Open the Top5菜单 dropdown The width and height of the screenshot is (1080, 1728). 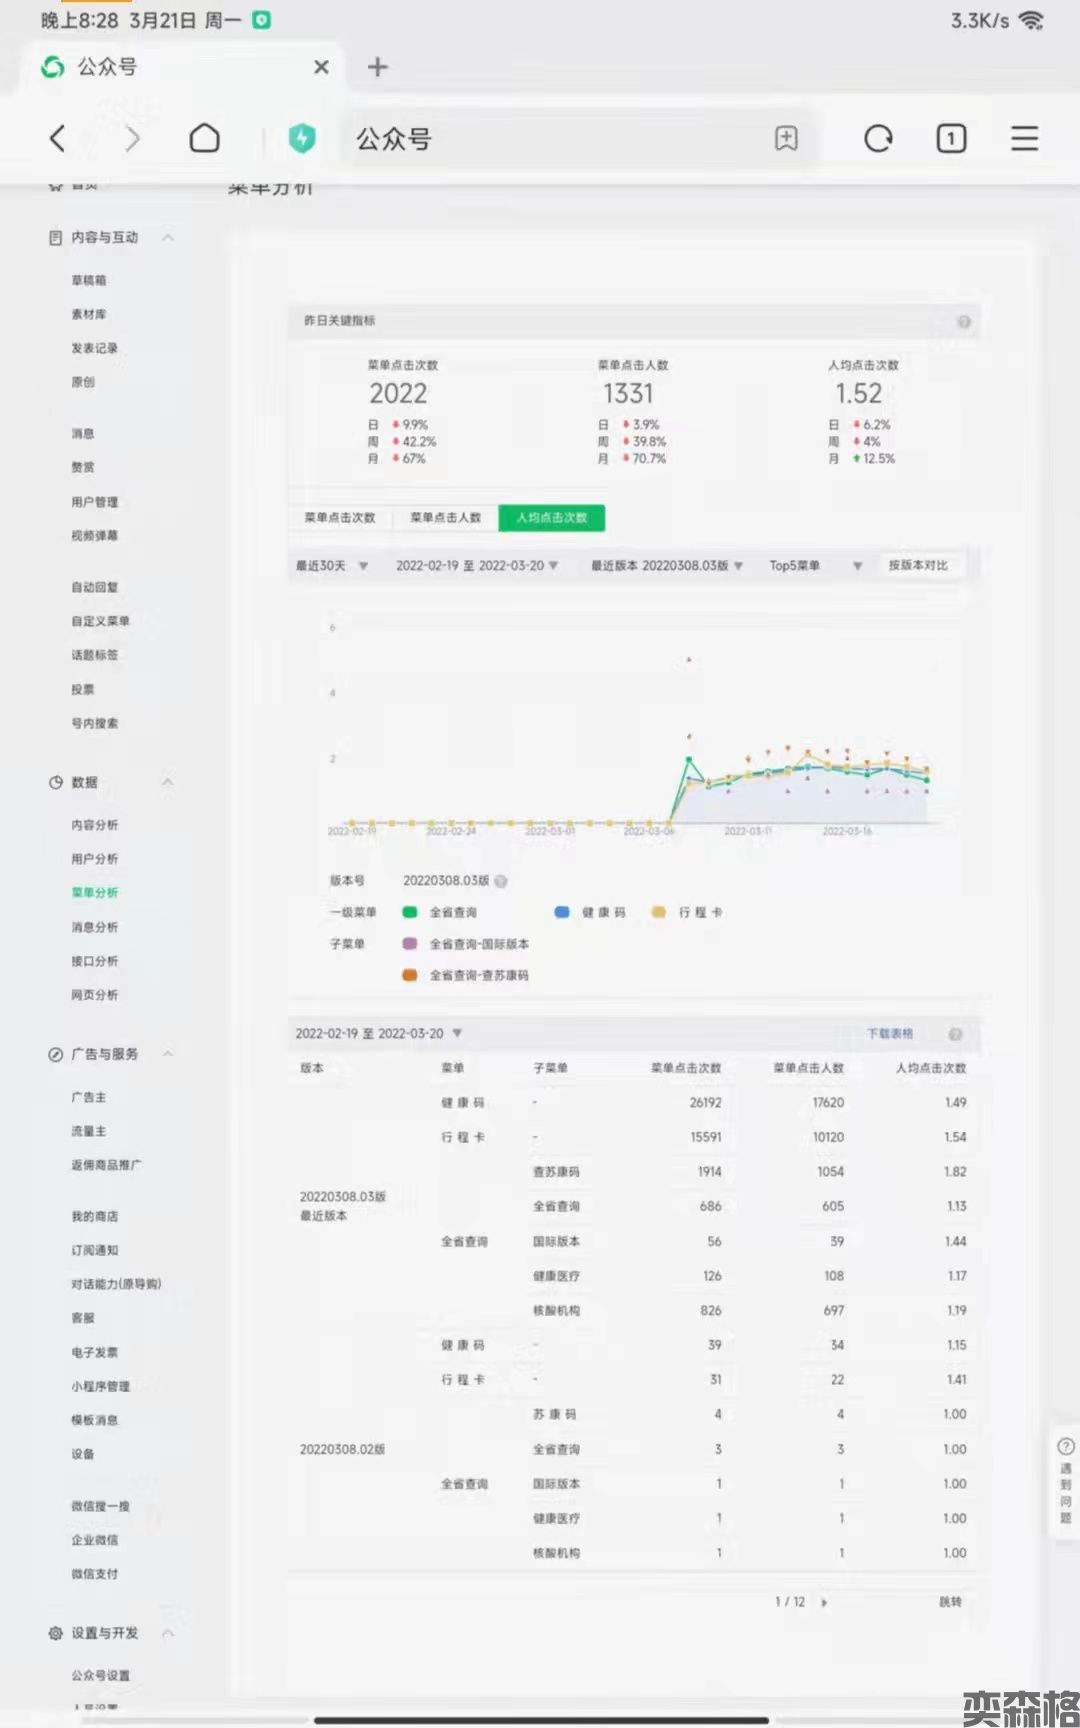point(814,566)
